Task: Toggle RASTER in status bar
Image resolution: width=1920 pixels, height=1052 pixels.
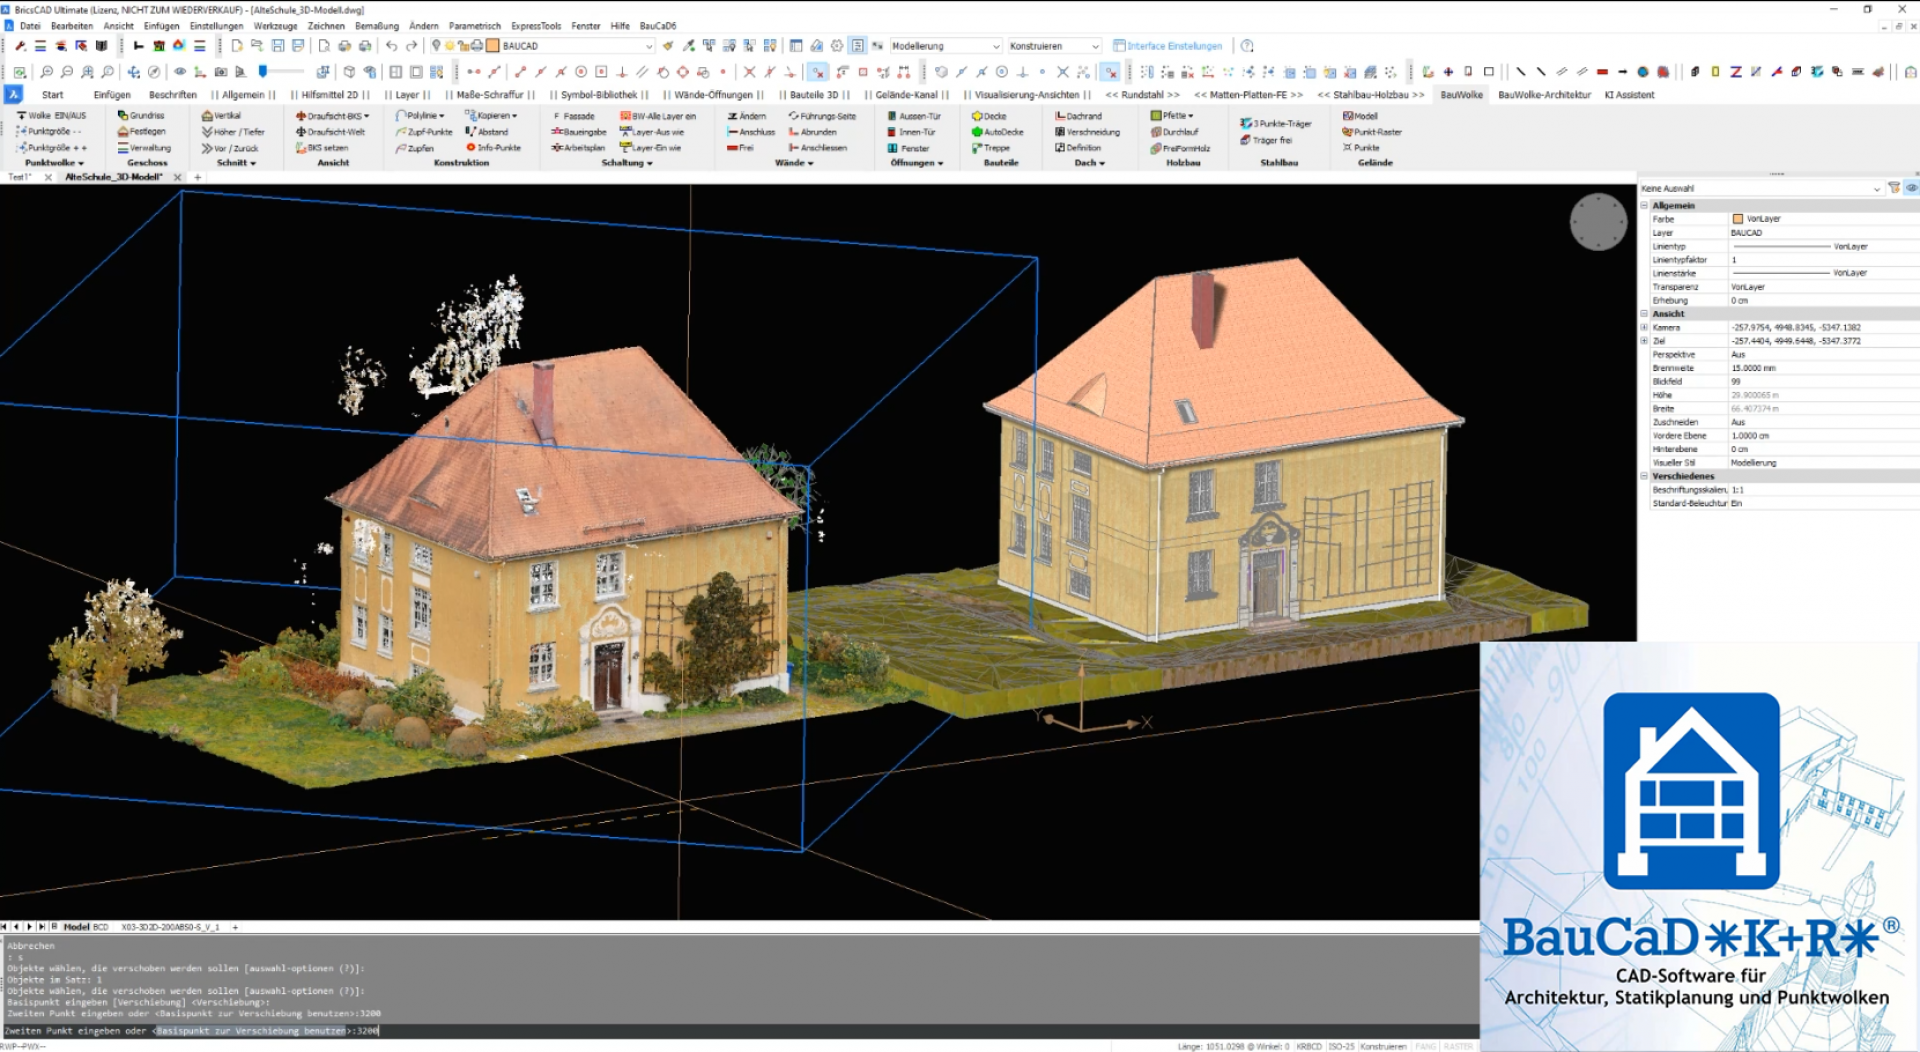Action: (x=1458, y=1046)
